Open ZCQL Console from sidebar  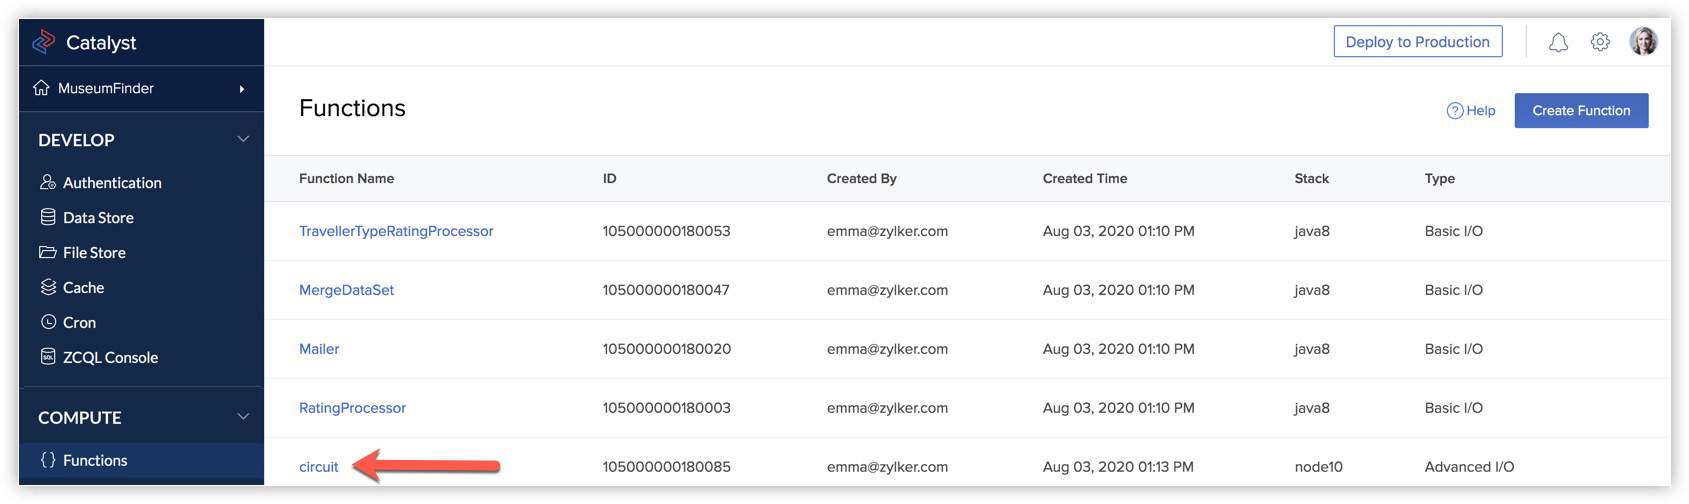click(x=110, y=357)
